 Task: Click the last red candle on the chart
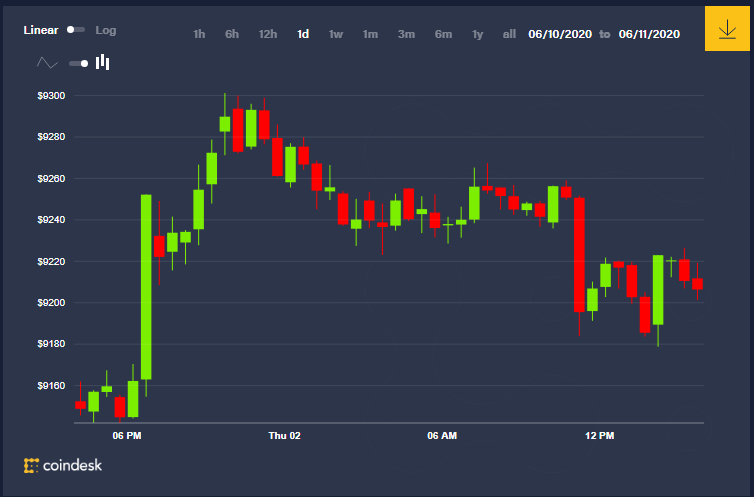click(698, 284)
